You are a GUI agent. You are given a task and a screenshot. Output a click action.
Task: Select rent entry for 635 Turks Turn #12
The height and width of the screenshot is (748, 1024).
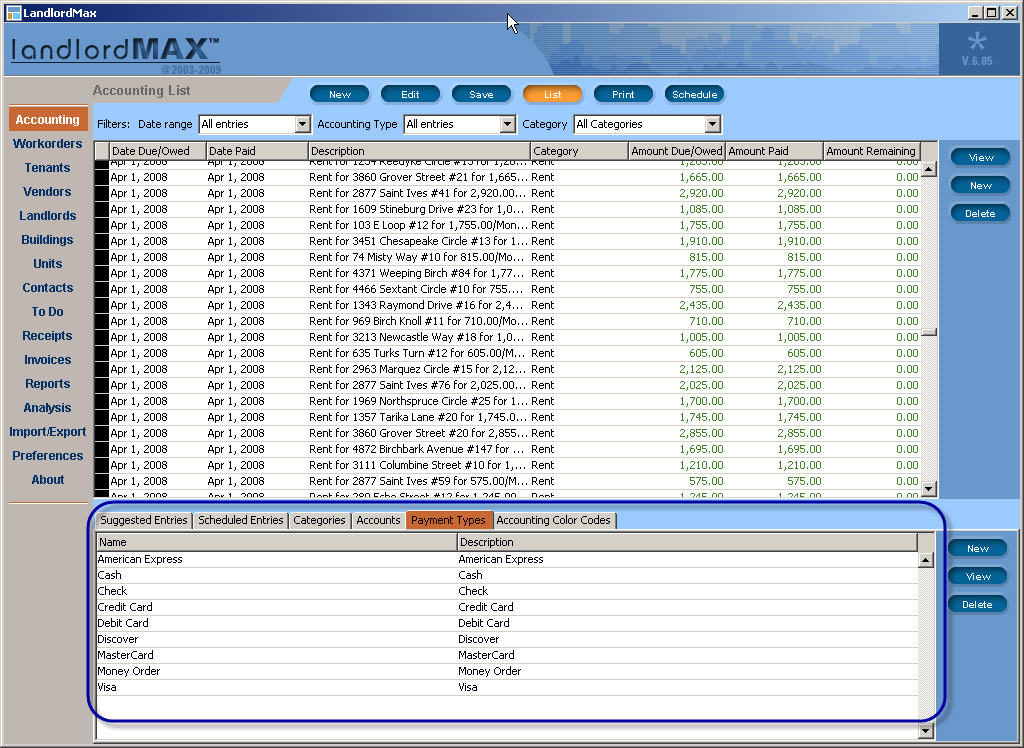pos(507,353)
